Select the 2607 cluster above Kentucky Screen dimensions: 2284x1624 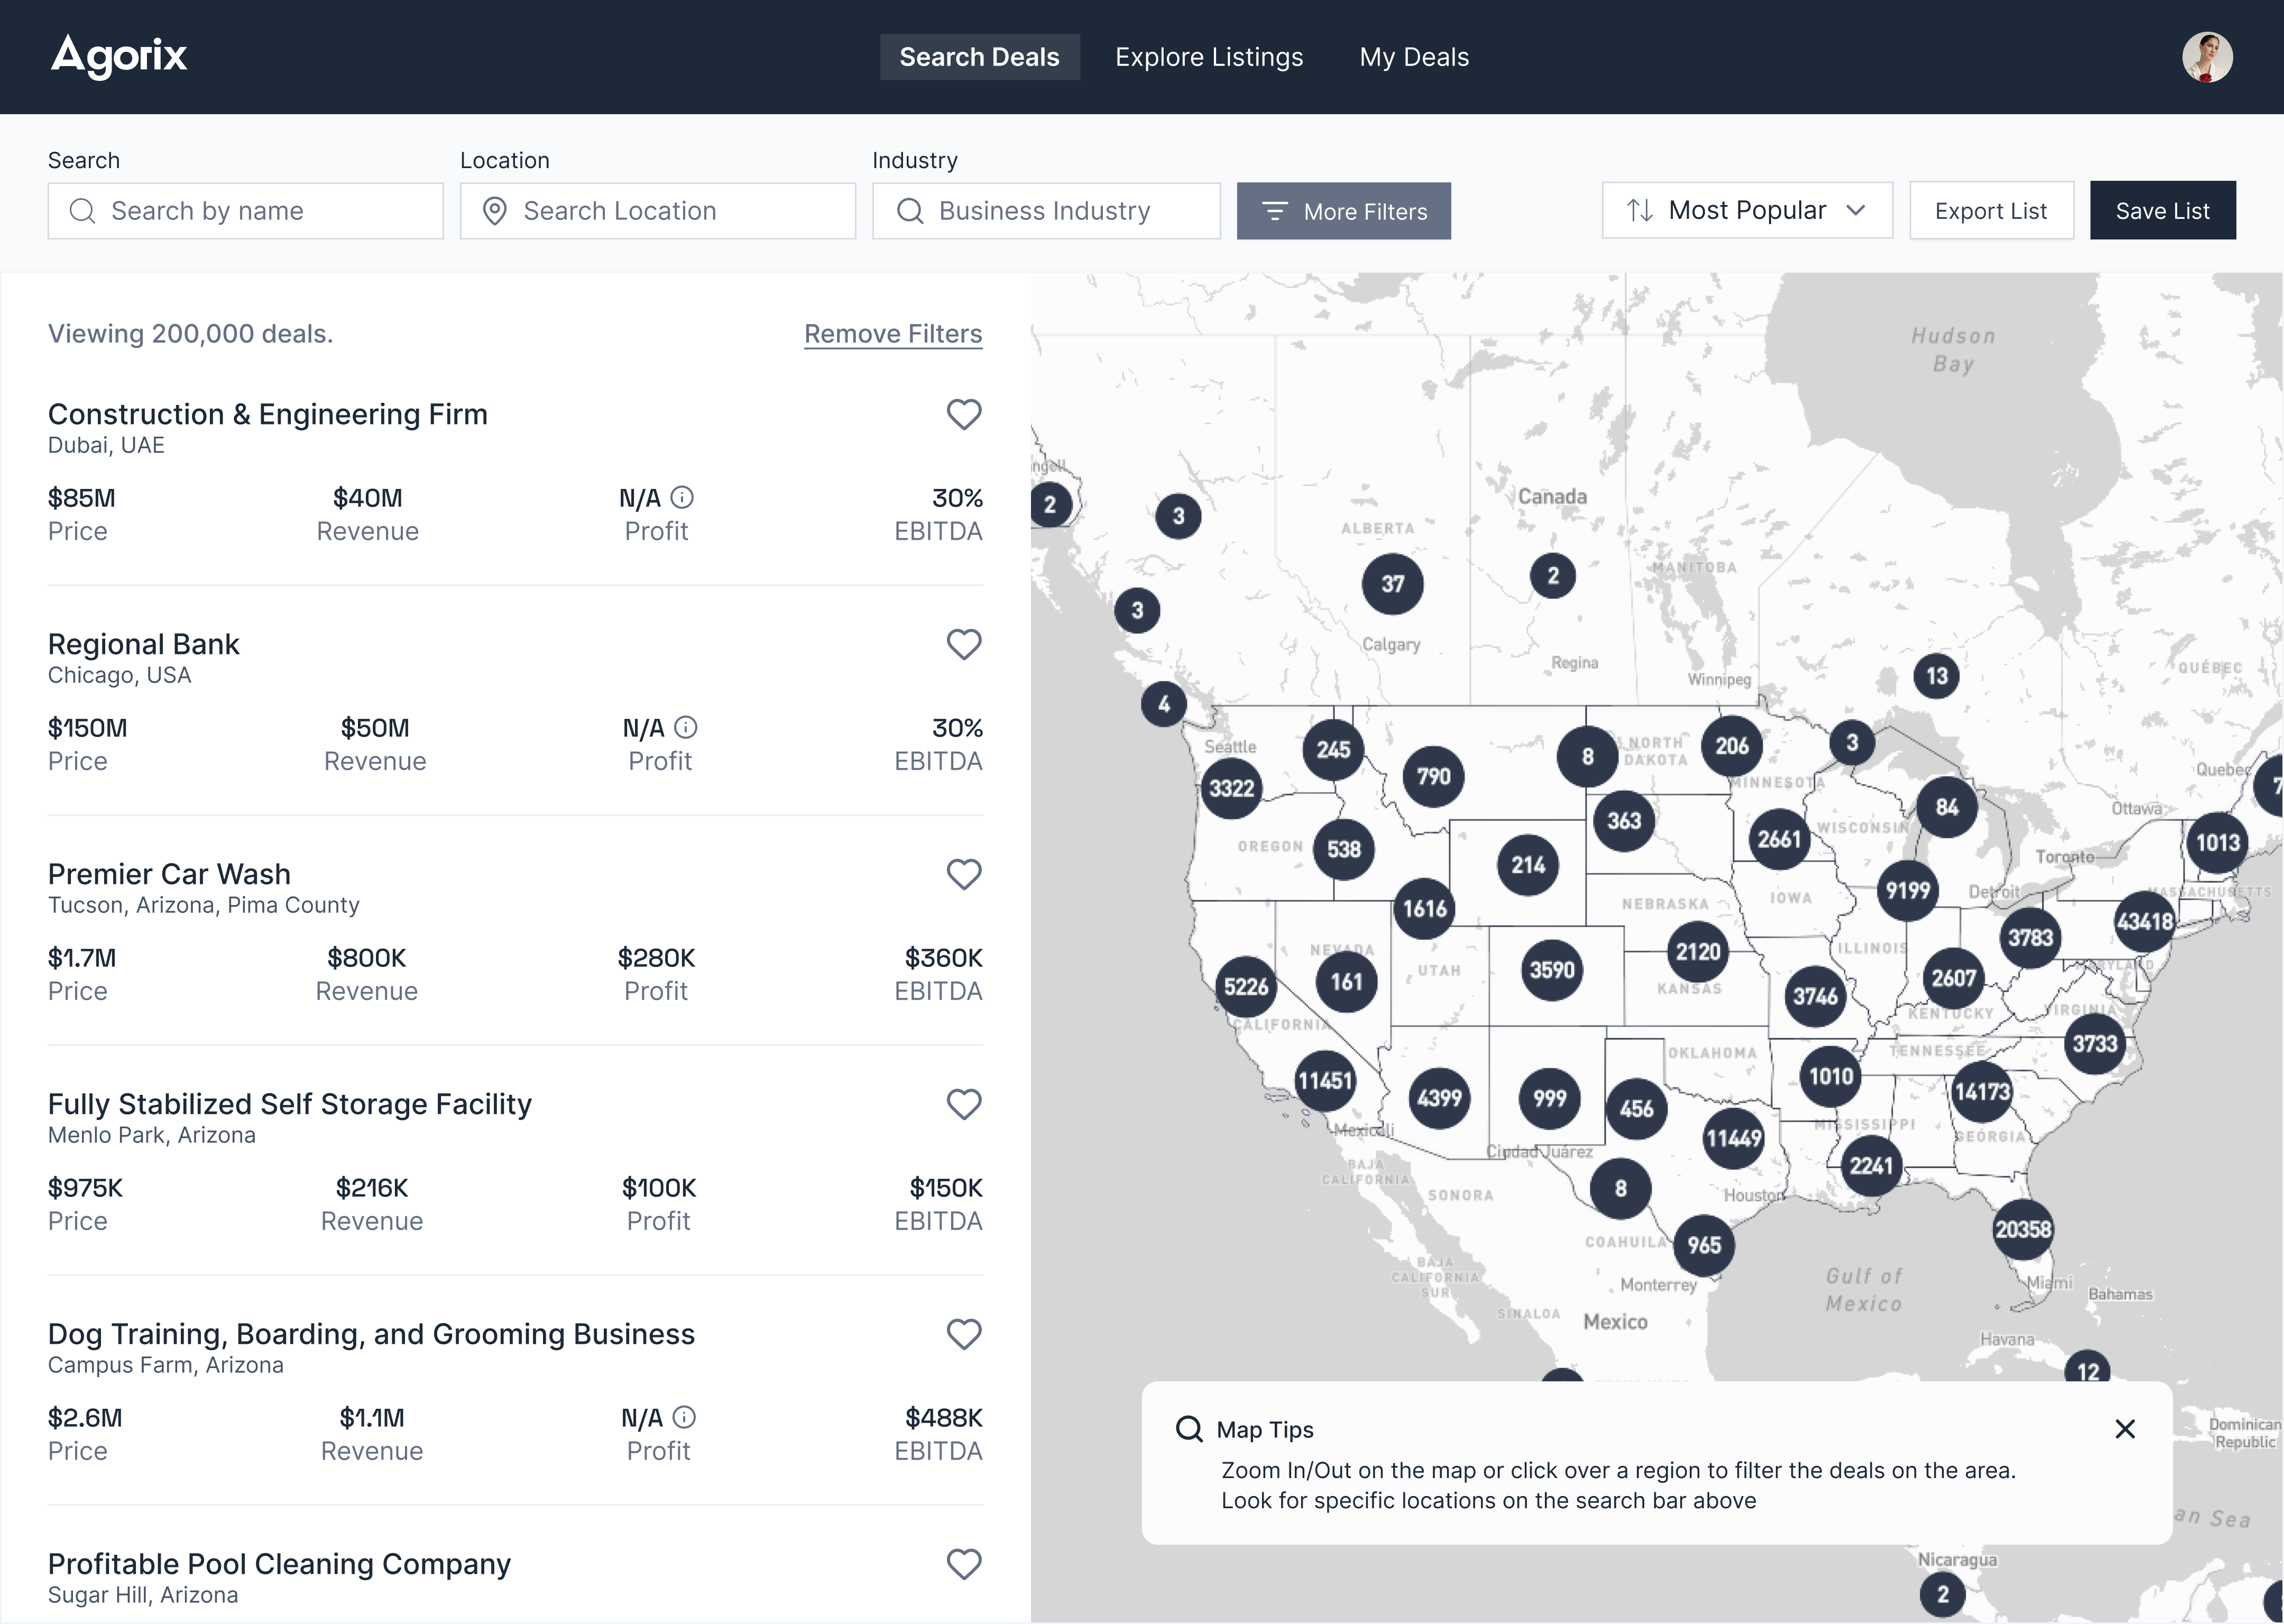click(x=1953, y=978)
